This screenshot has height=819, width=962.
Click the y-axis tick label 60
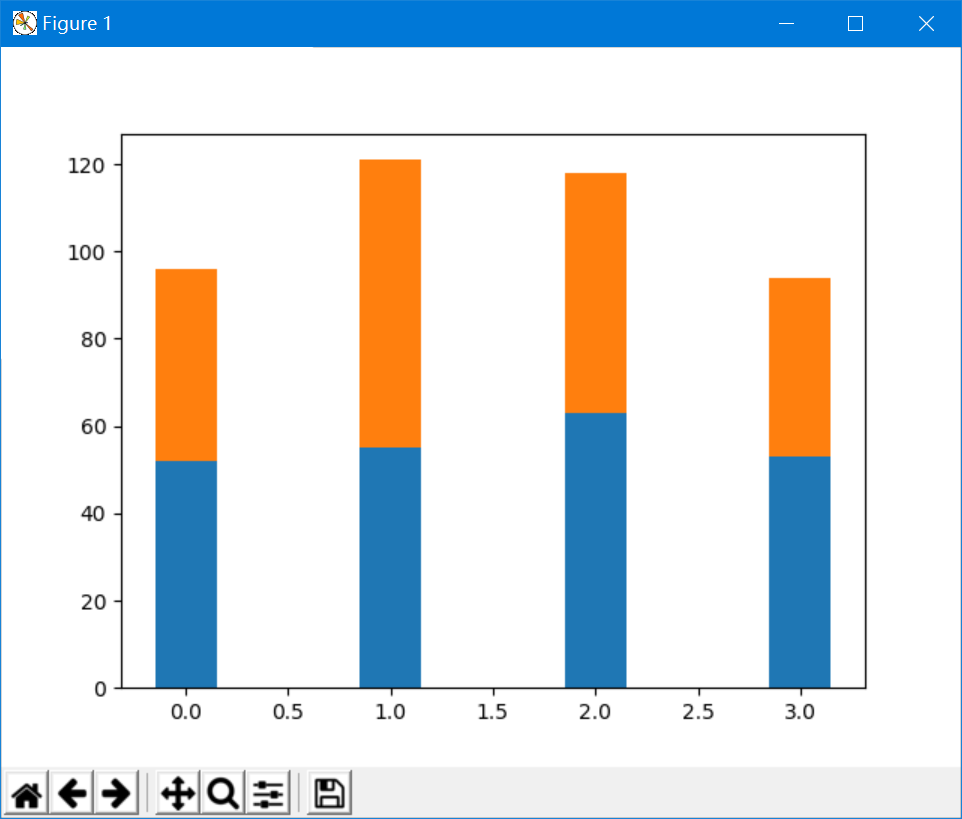click(93, 427)
